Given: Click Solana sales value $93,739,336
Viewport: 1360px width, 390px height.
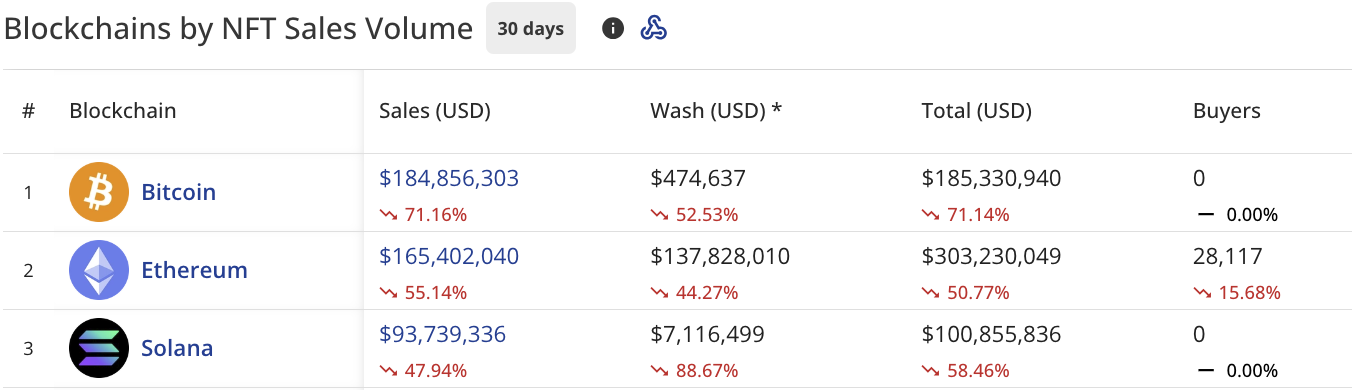Looking at the screenshot, I should click(x=443, y=334).
